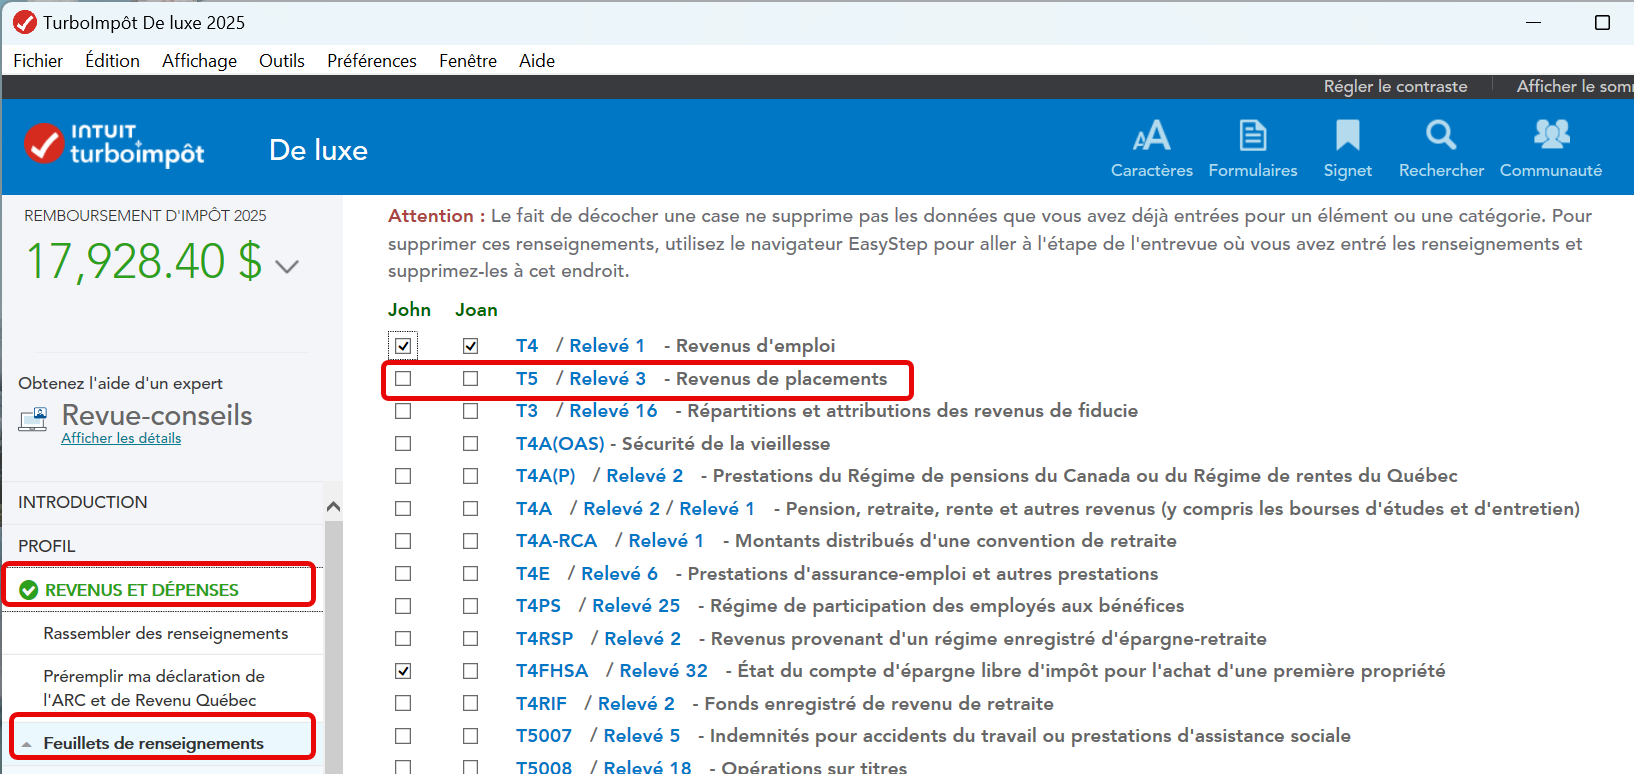Open the Relevé 32 link
Viewport: 1634px width, 774px height.
pos(664,671)
